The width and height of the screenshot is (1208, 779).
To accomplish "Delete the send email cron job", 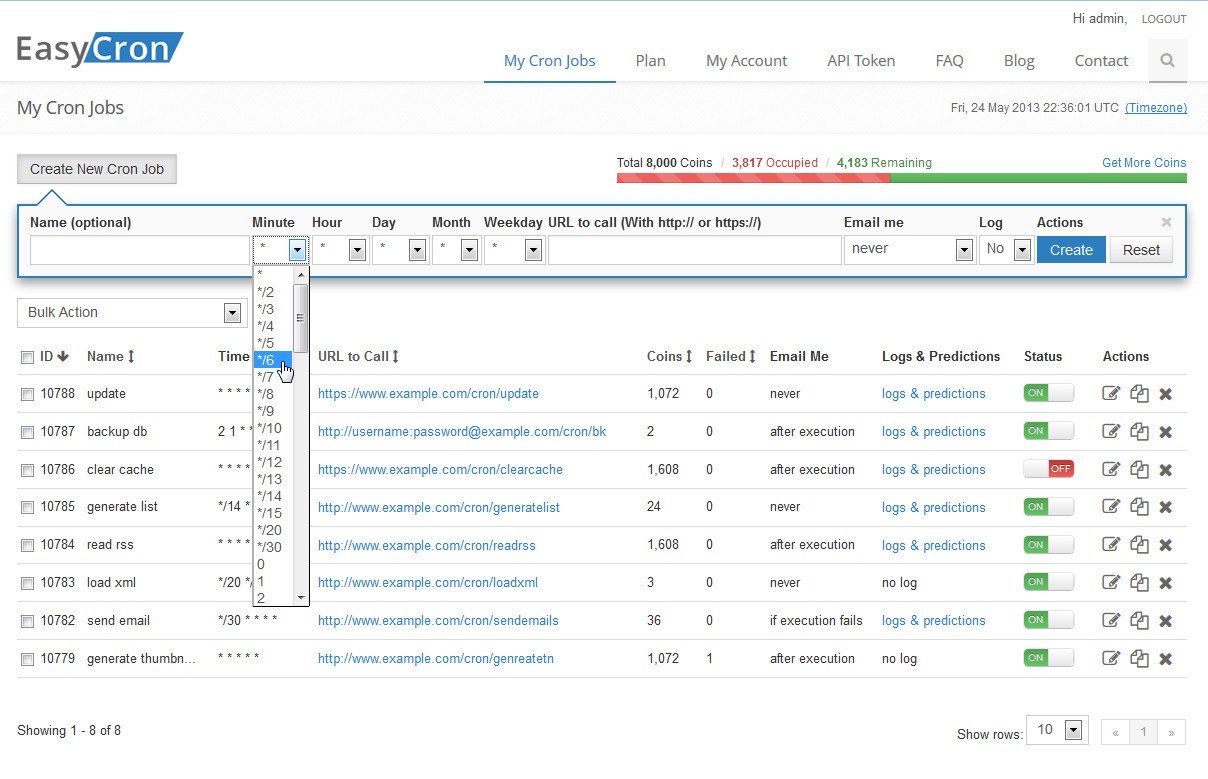I will [x=1165, y=621].
